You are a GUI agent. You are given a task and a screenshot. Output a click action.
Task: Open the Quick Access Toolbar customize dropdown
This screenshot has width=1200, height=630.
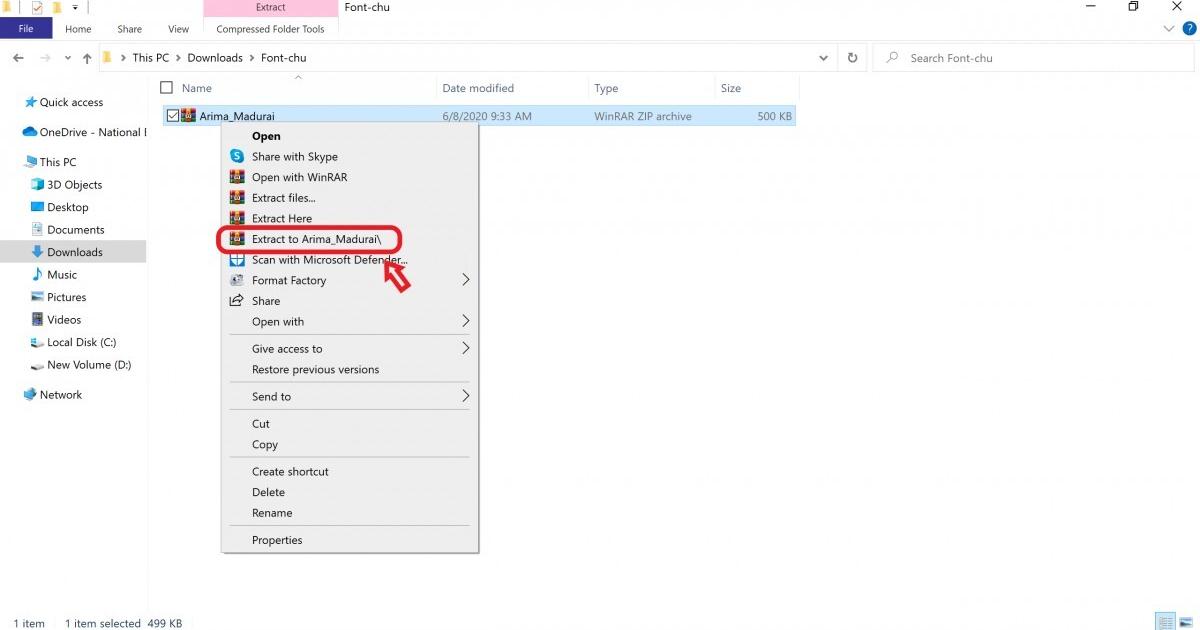pyautogui.click(x=74, y=7)
